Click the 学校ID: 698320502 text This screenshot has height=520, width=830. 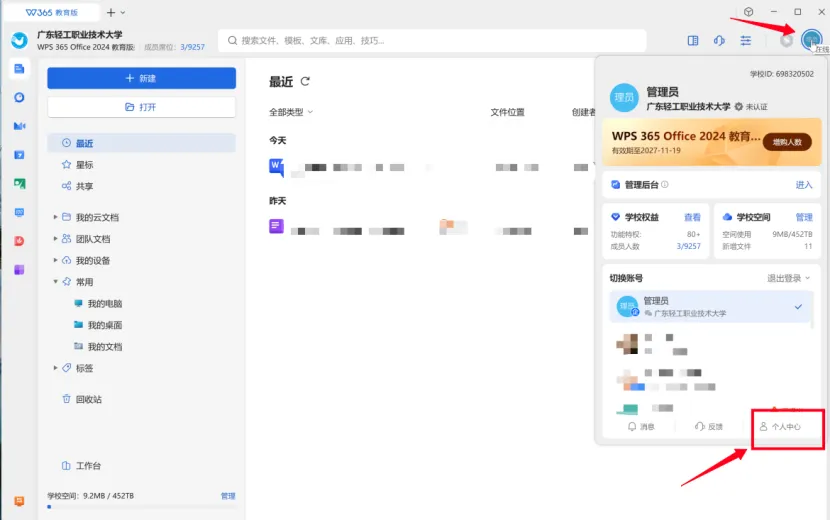coord(781,74)
